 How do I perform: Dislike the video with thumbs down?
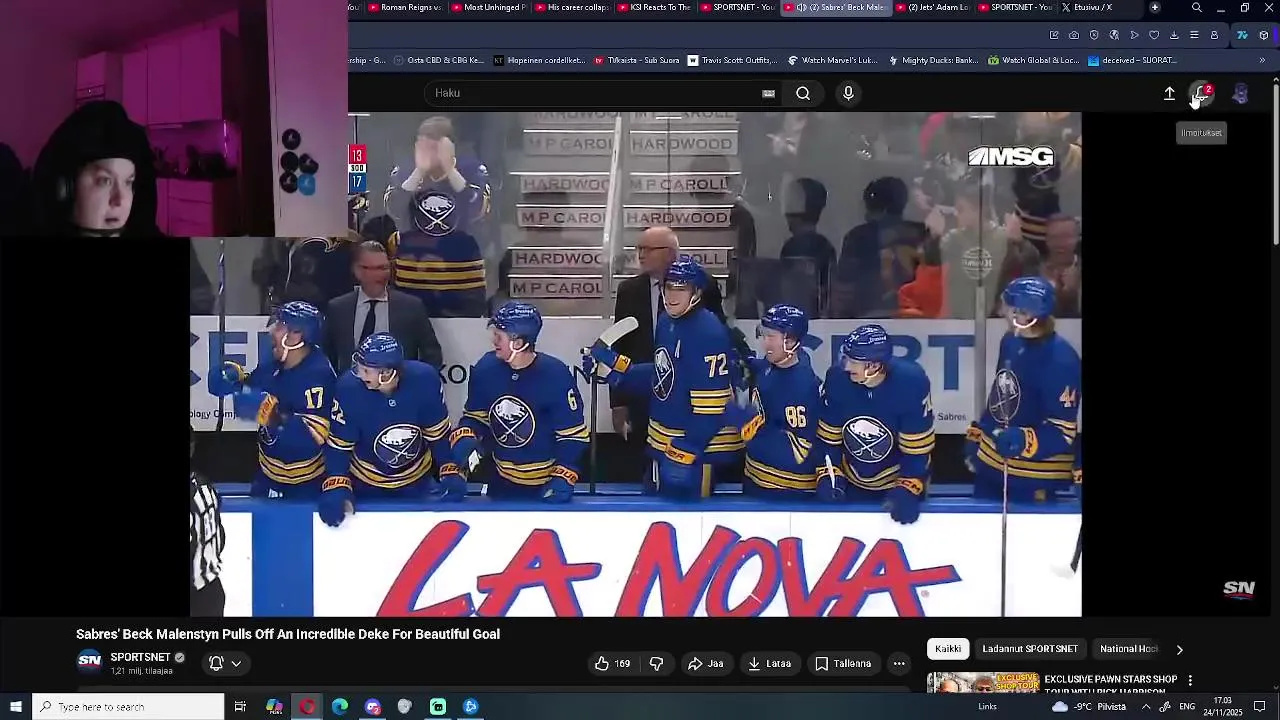[656, 663]
